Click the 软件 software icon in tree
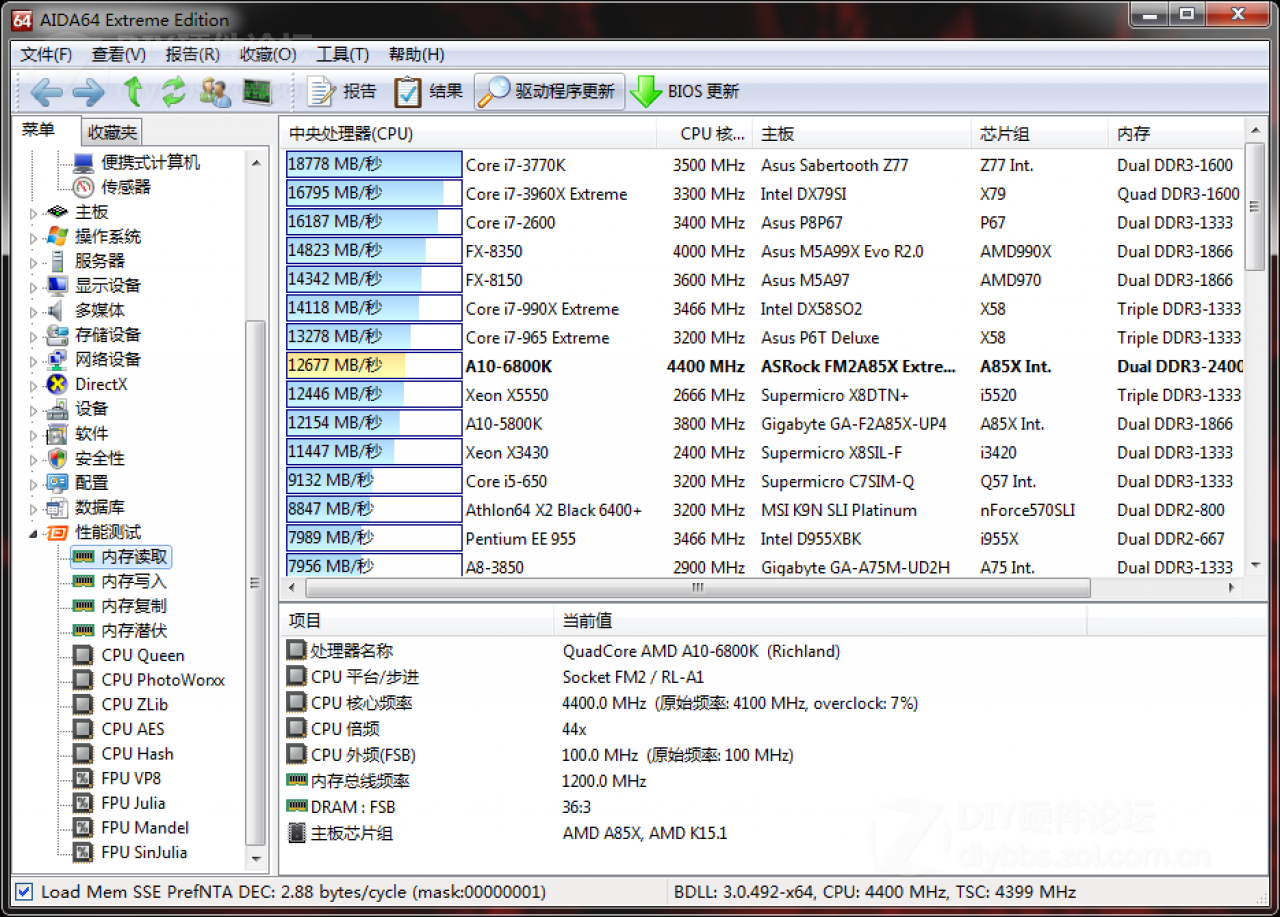This screenshot has width=1280, height=917. pos(57,433)
